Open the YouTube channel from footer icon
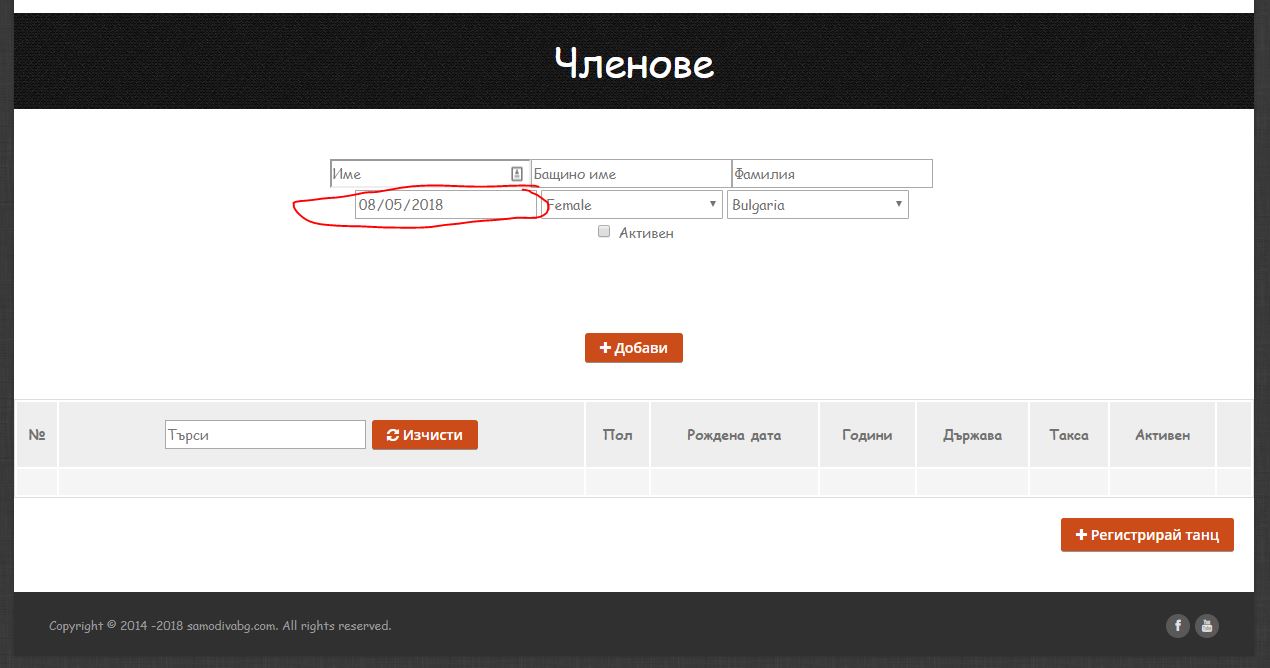 pyautogui.click(x=1207, y=626)
